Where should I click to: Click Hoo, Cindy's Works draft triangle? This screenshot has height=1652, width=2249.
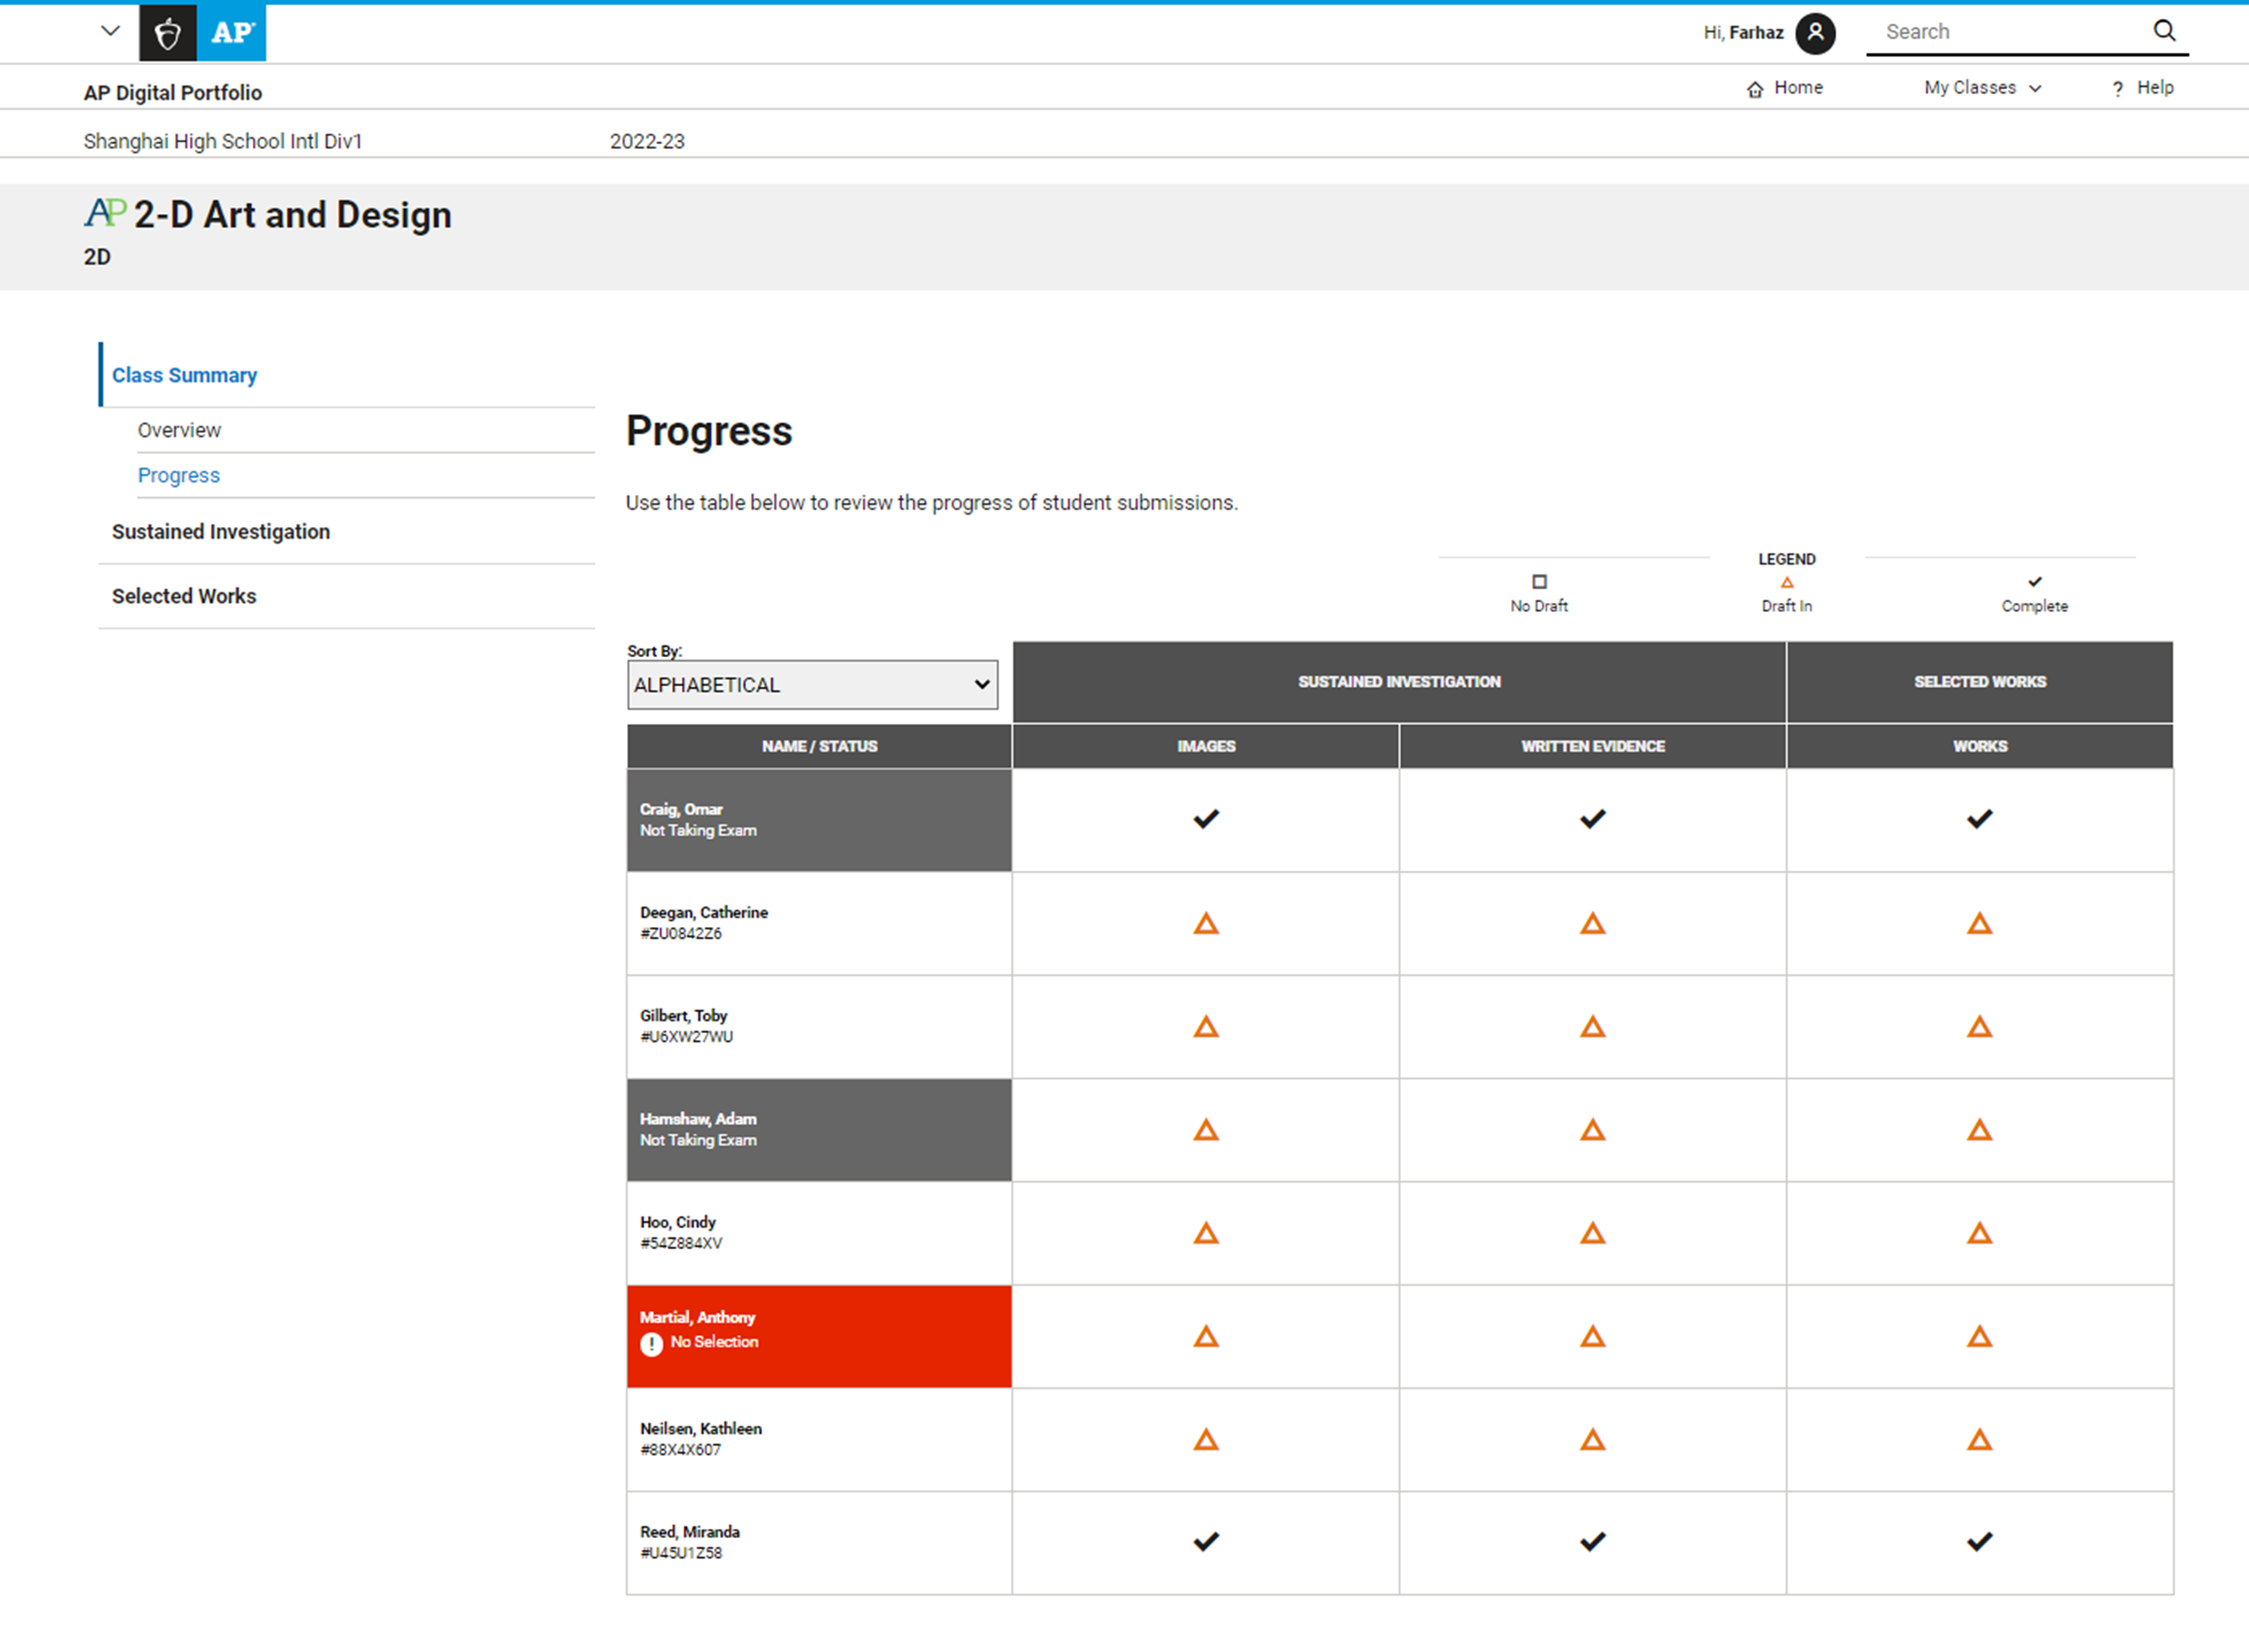coord(1979,1233)
